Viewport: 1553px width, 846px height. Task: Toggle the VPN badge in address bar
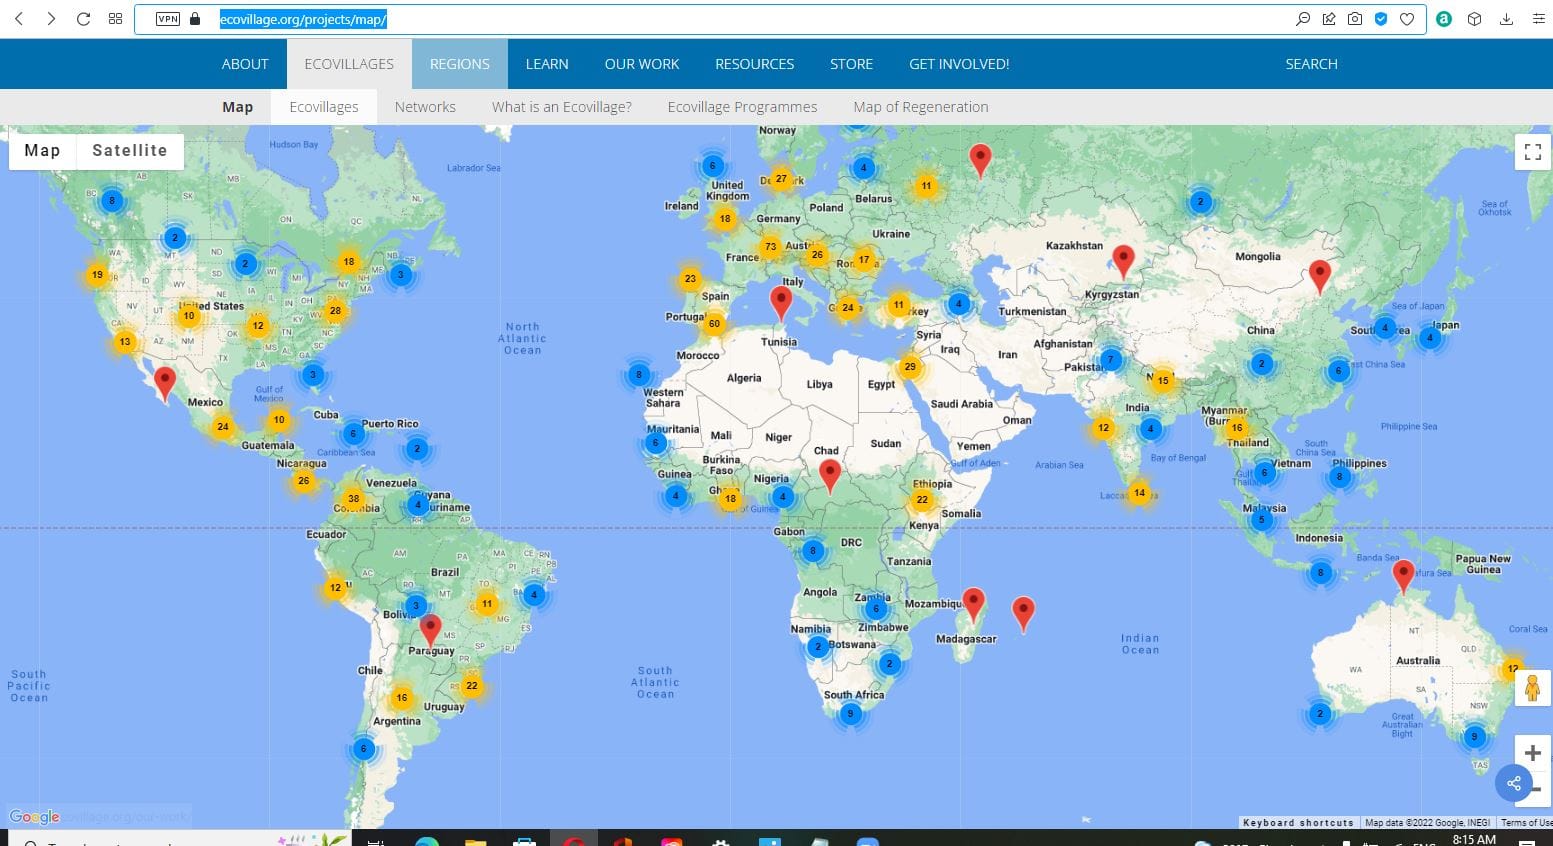click(168, 19)
